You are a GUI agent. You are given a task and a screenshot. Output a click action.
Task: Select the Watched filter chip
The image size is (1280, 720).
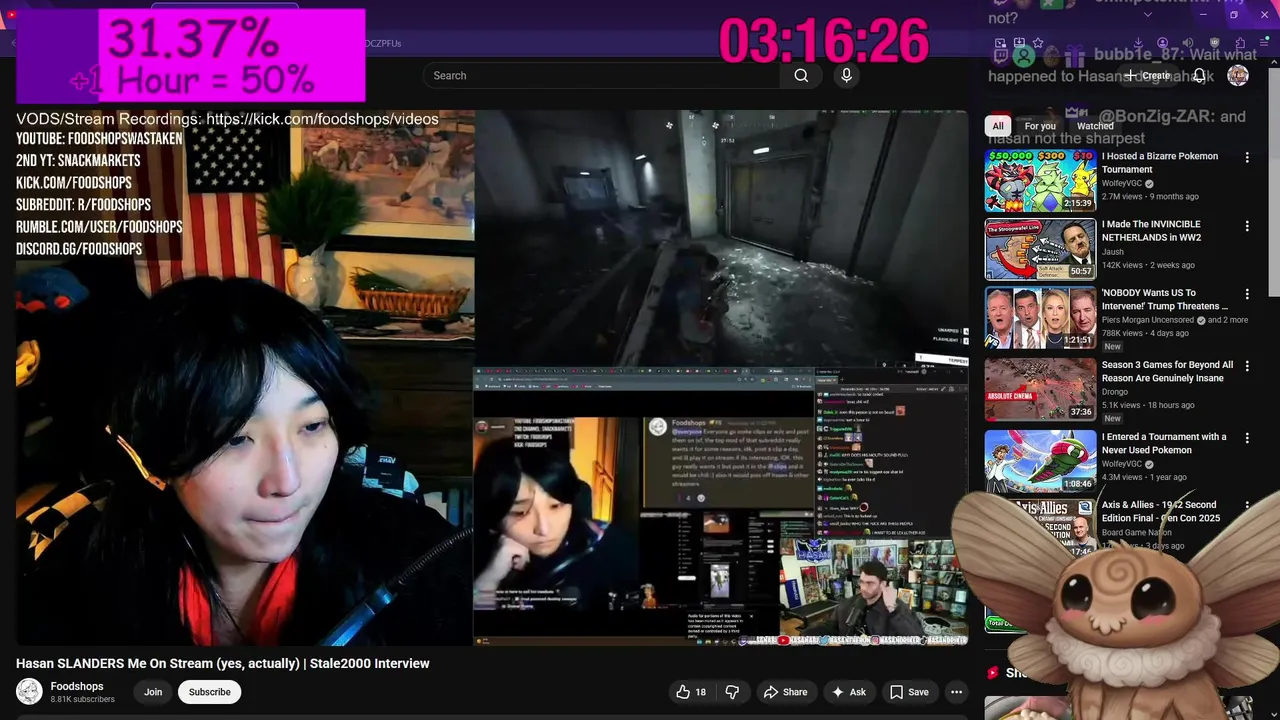click(x=1095, y=126)
